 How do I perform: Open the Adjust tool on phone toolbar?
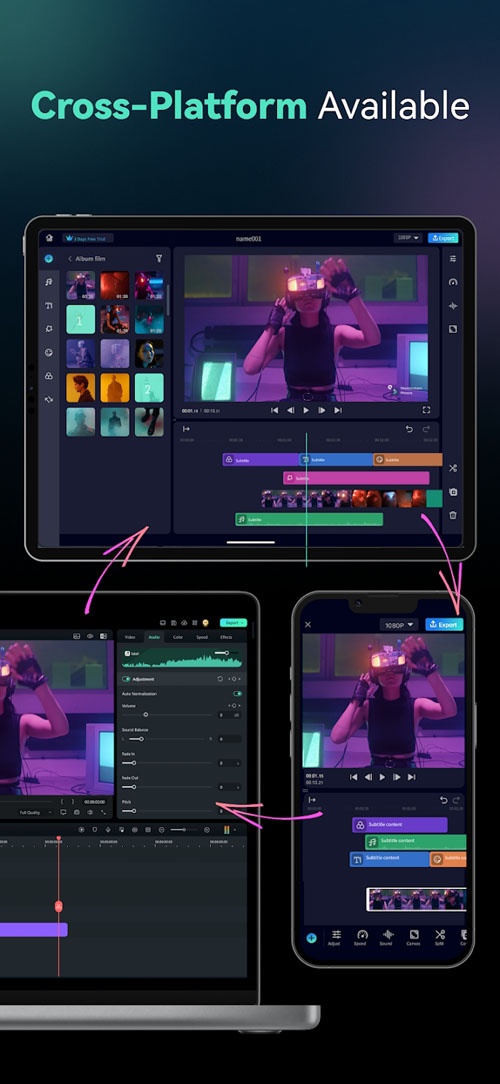335,937
